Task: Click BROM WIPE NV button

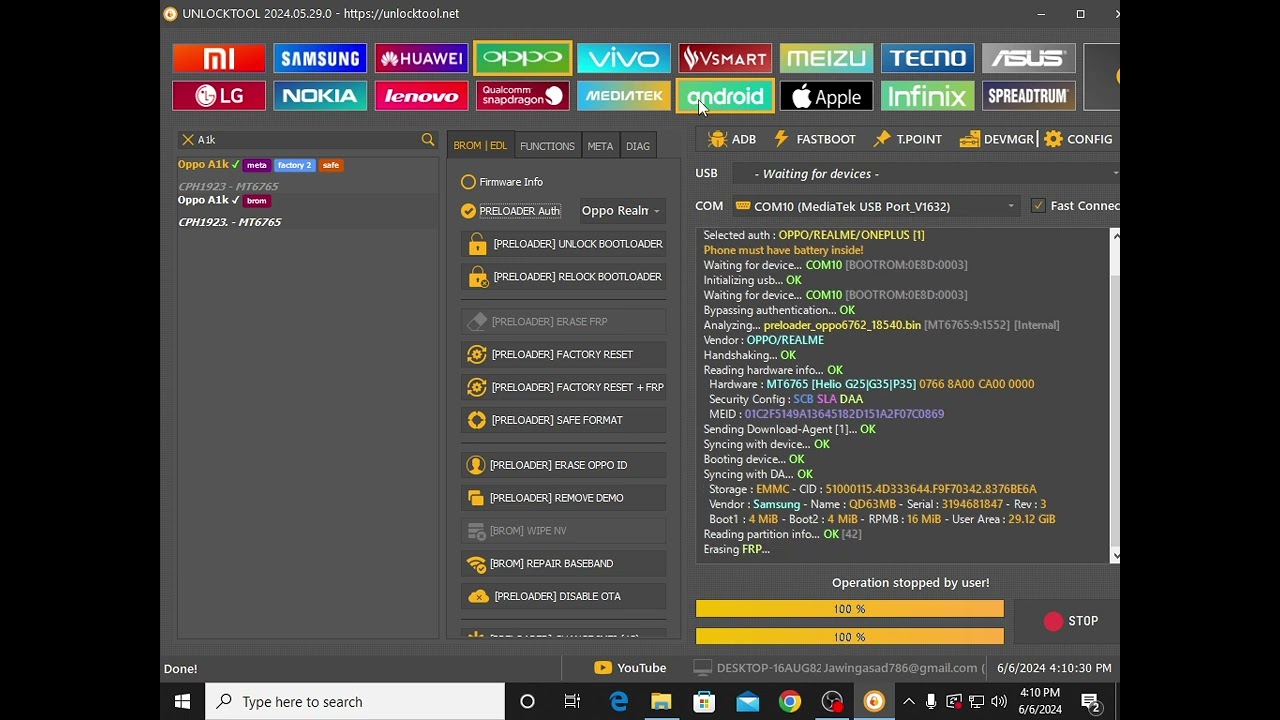Action: [x=563, y=532]
